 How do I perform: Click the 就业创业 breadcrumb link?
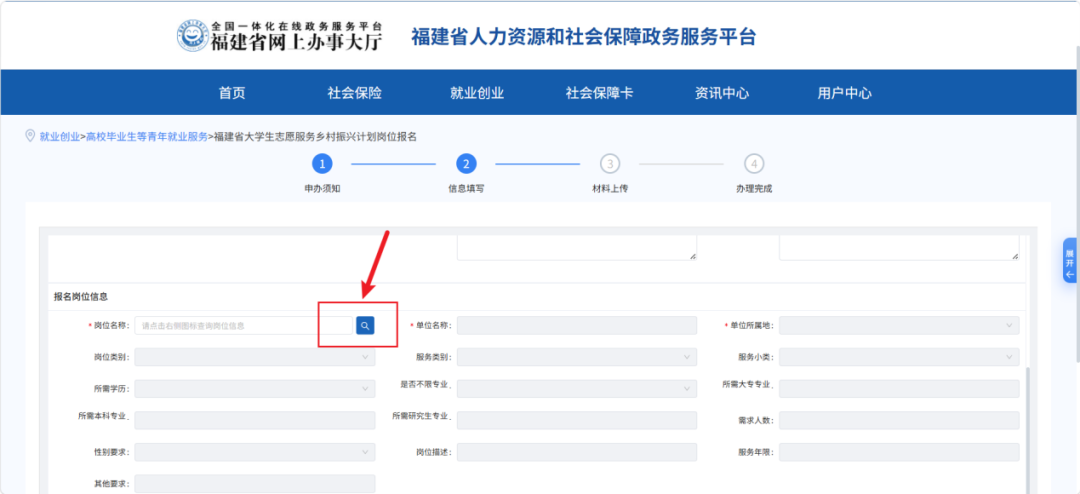60,137
